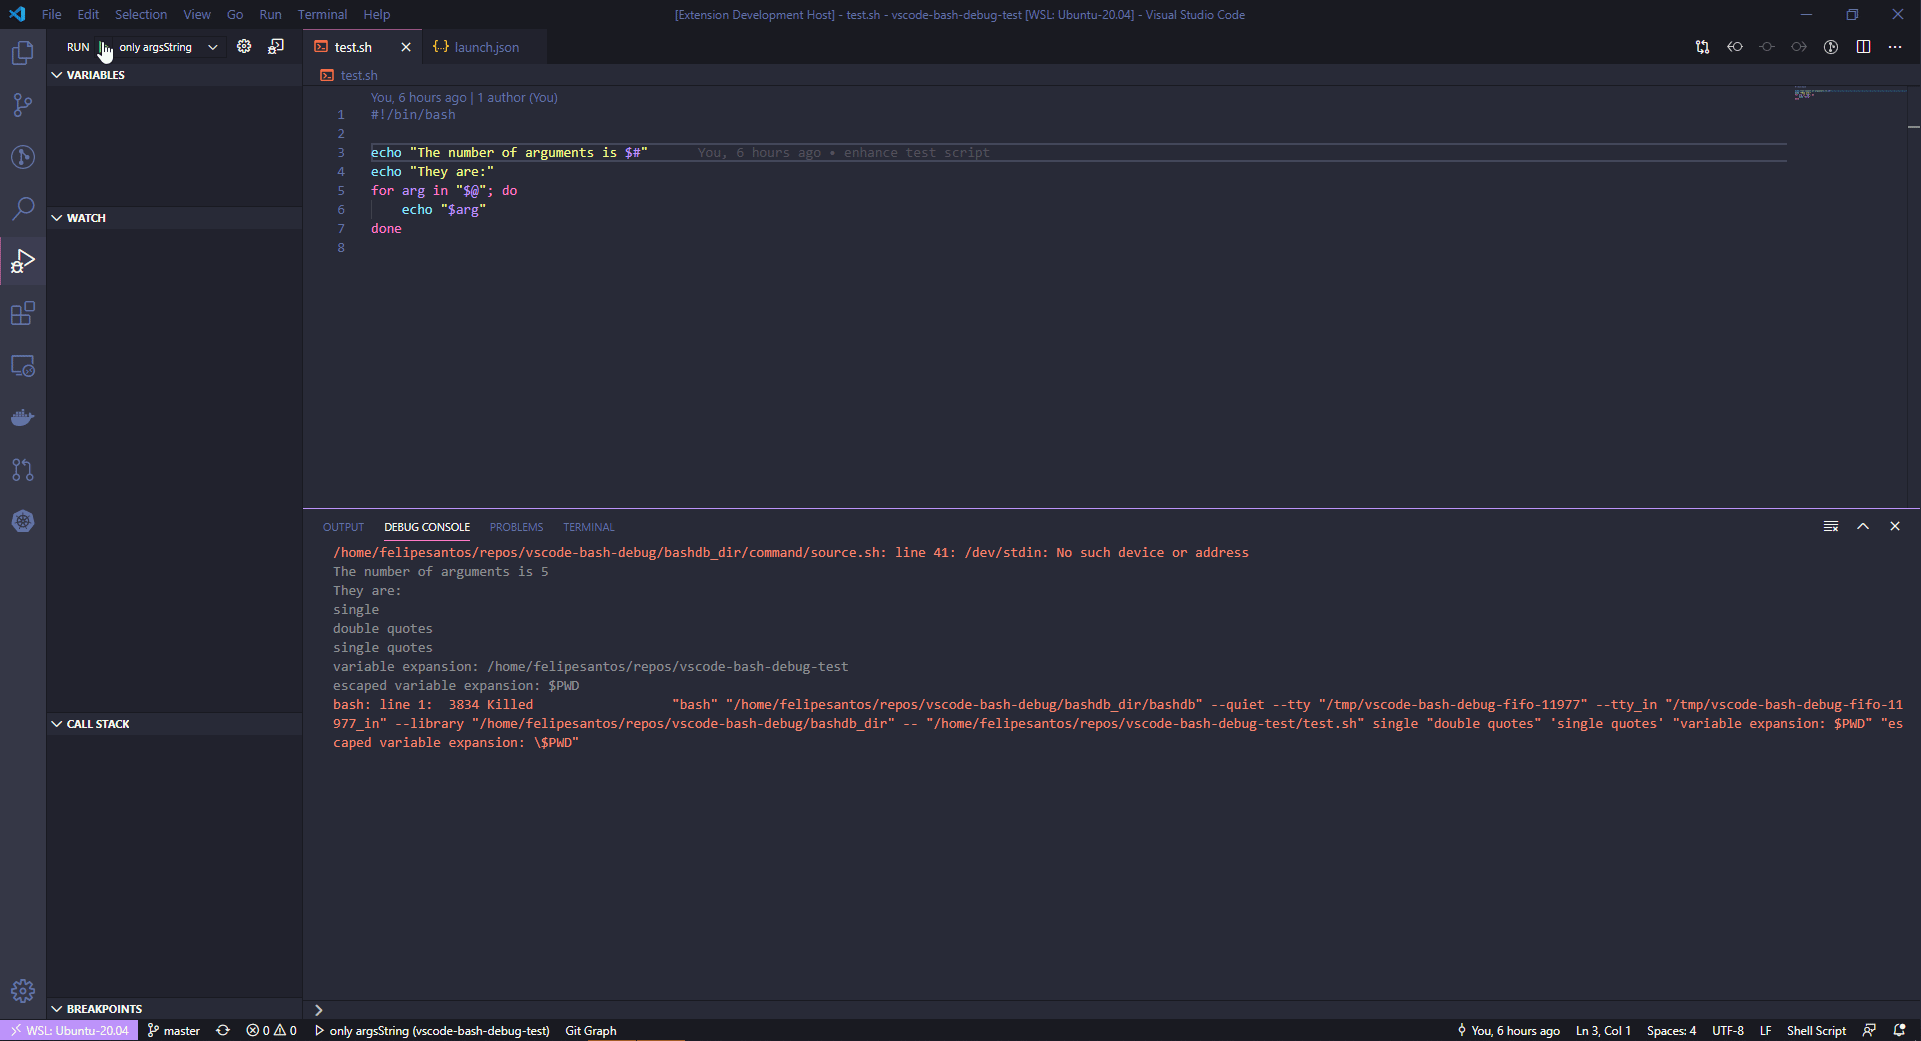Switch to the PROBLEMS panel tab

tap(516, 527)
